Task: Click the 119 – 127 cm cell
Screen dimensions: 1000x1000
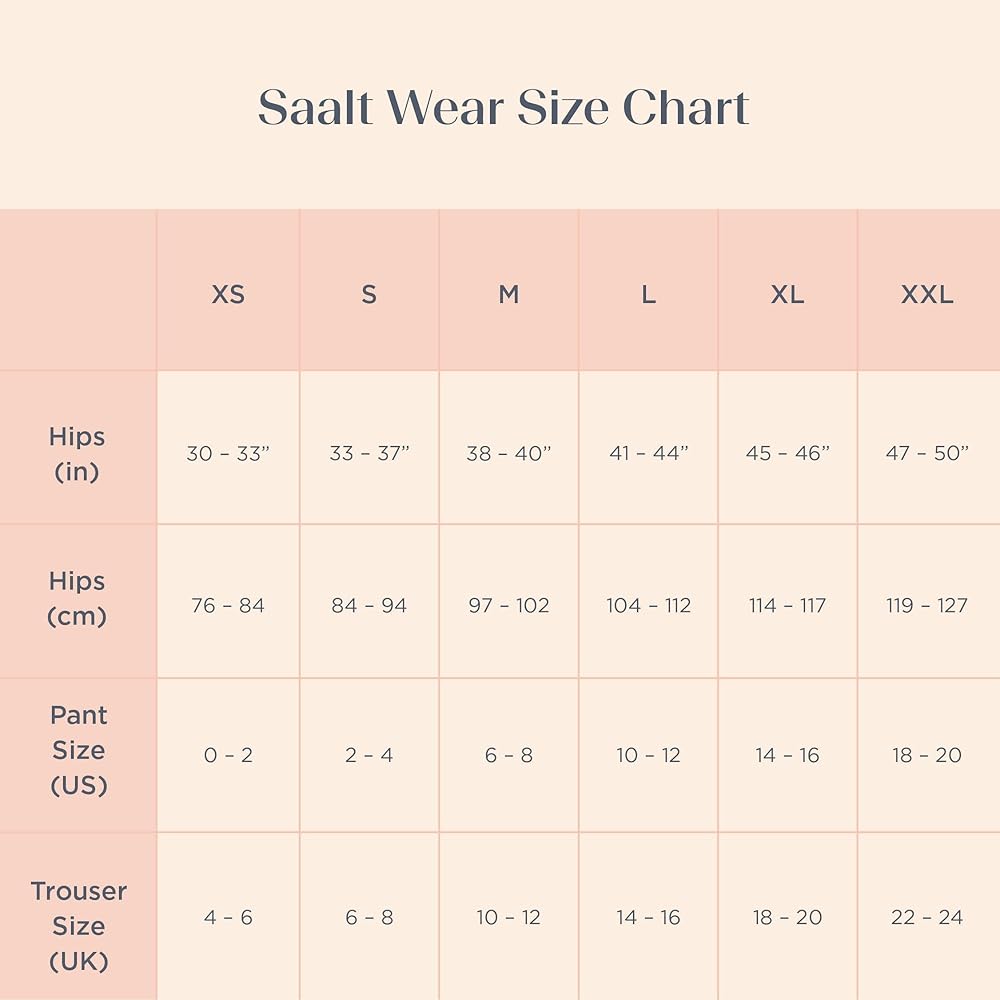Action: (x=927, y=605)
